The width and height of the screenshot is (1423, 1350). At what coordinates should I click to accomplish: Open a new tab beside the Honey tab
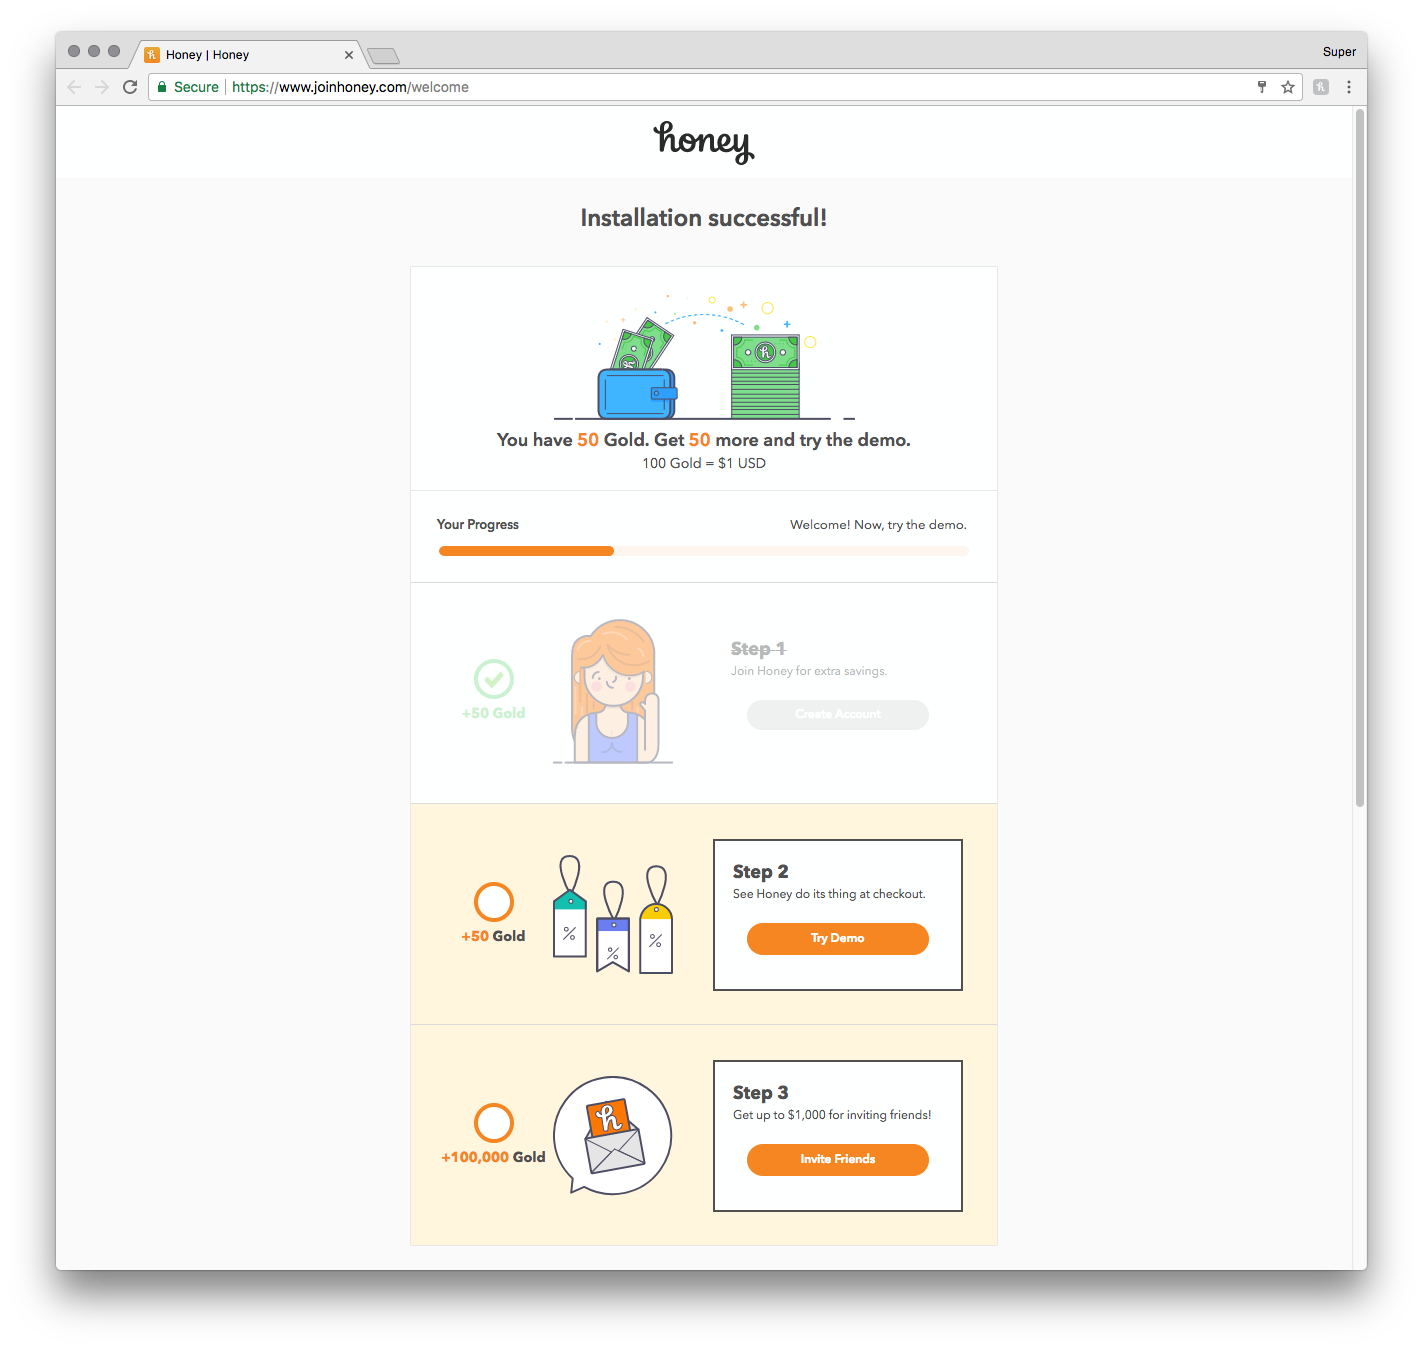pyautogui.click(x=383, y=55)
